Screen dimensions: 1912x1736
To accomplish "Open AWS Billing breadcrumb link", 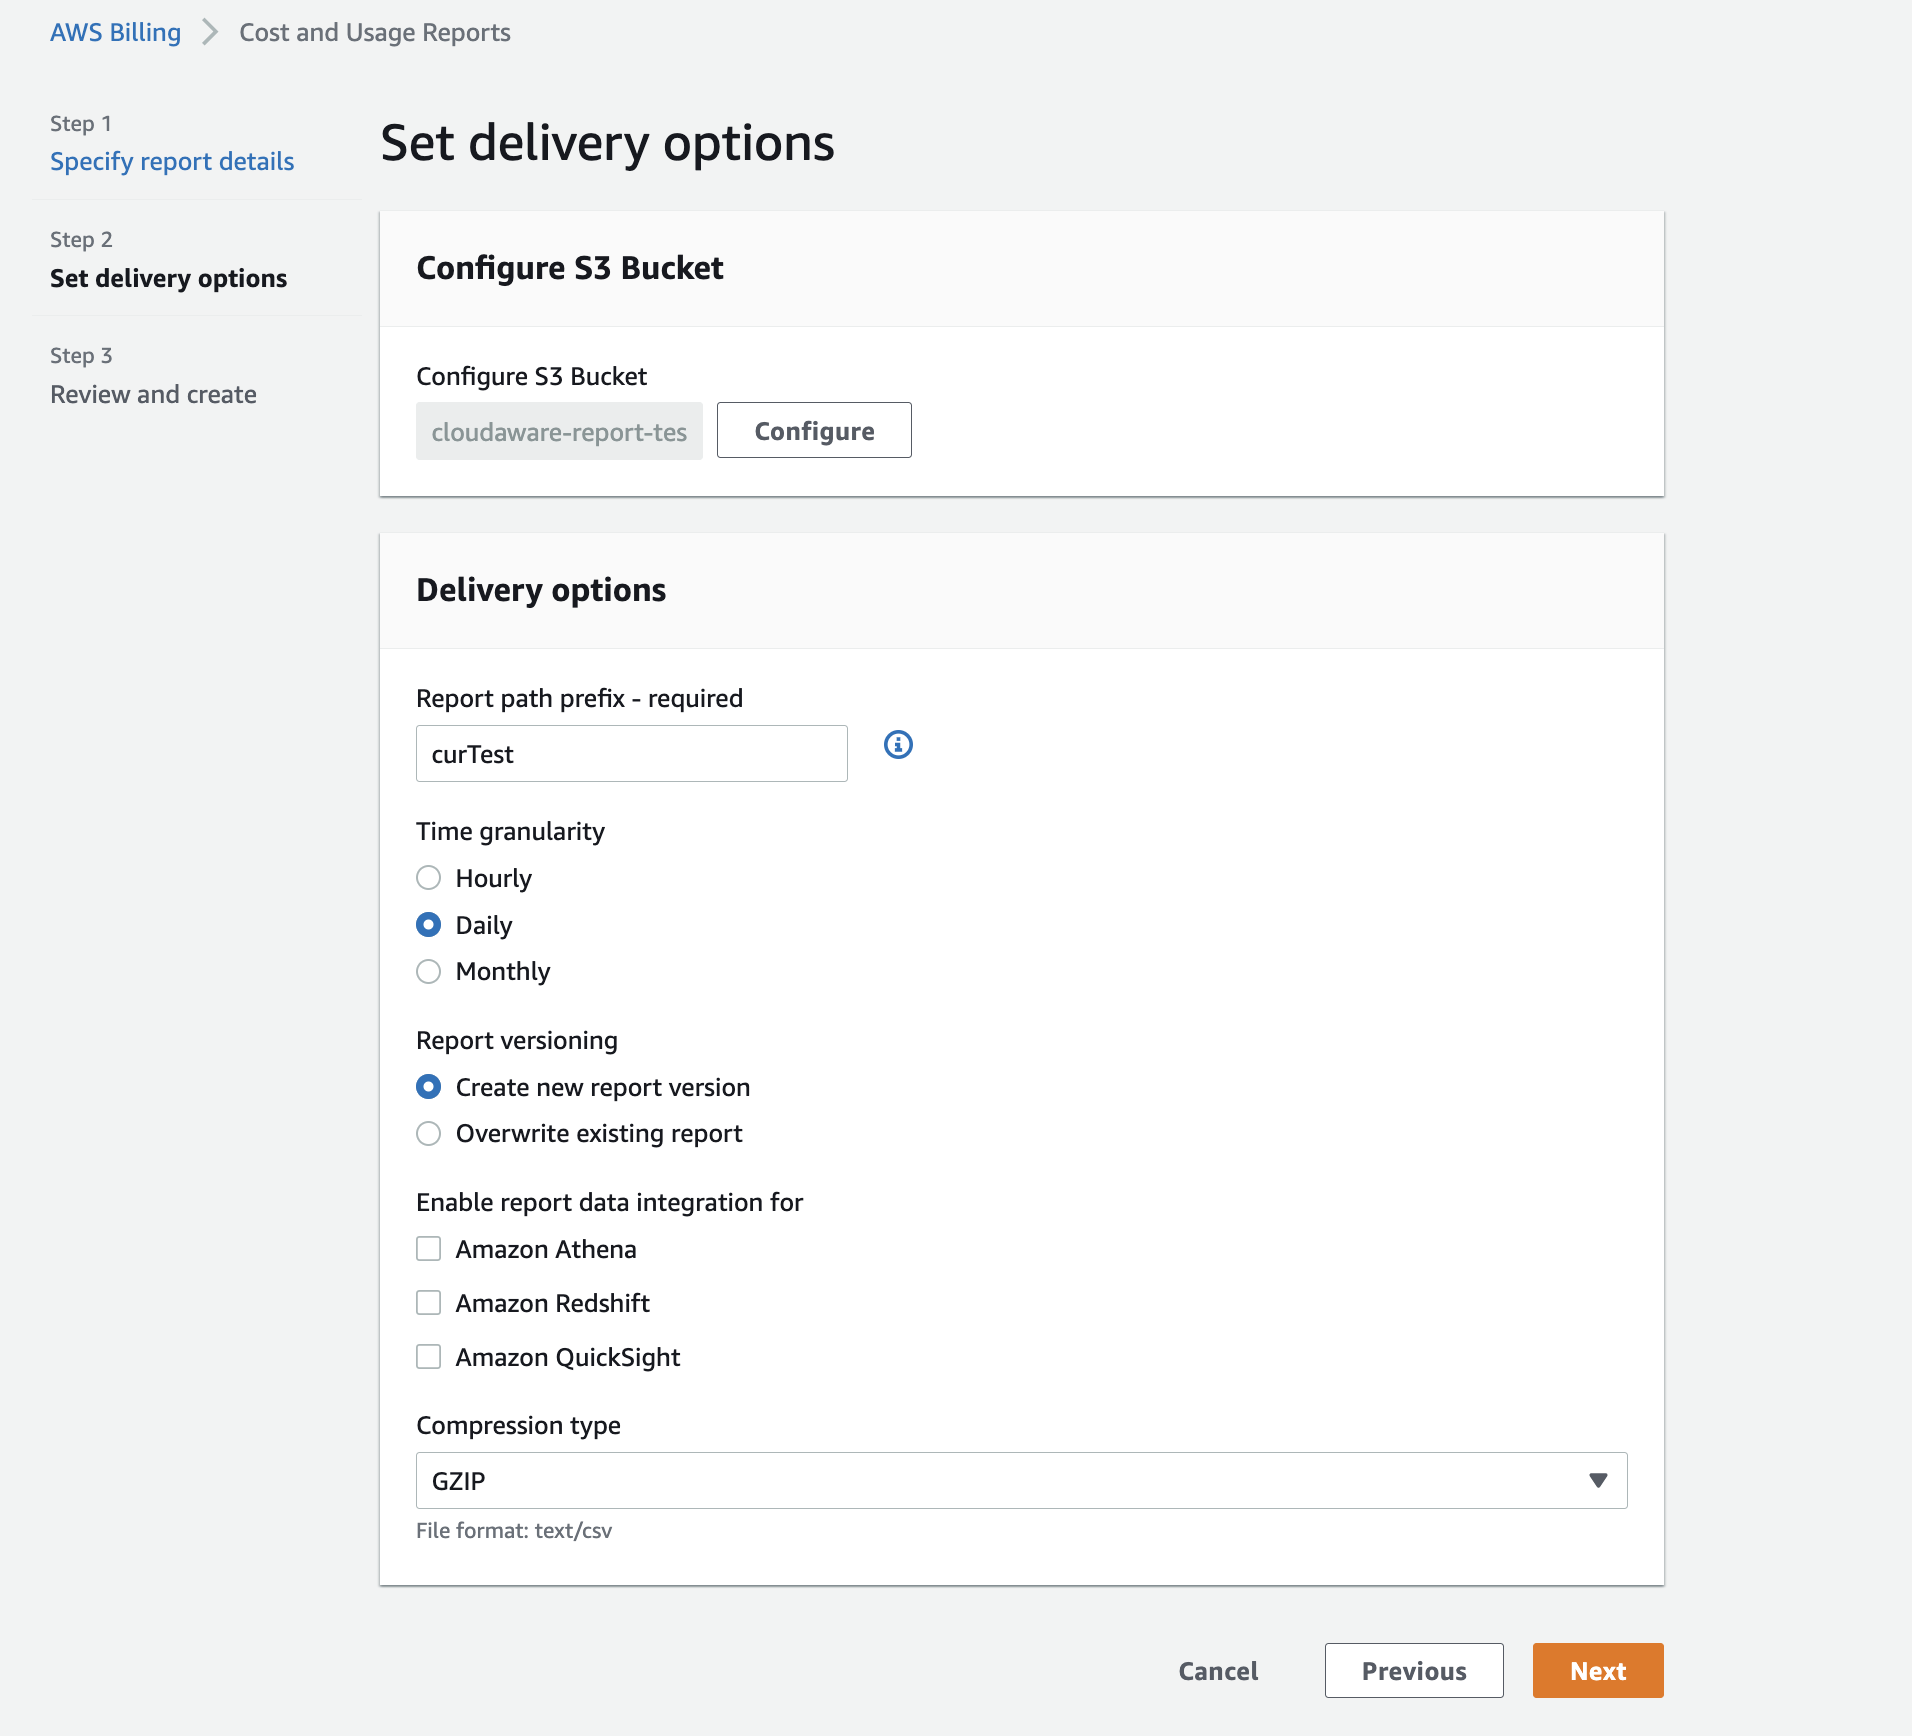I will click(115, 32).
